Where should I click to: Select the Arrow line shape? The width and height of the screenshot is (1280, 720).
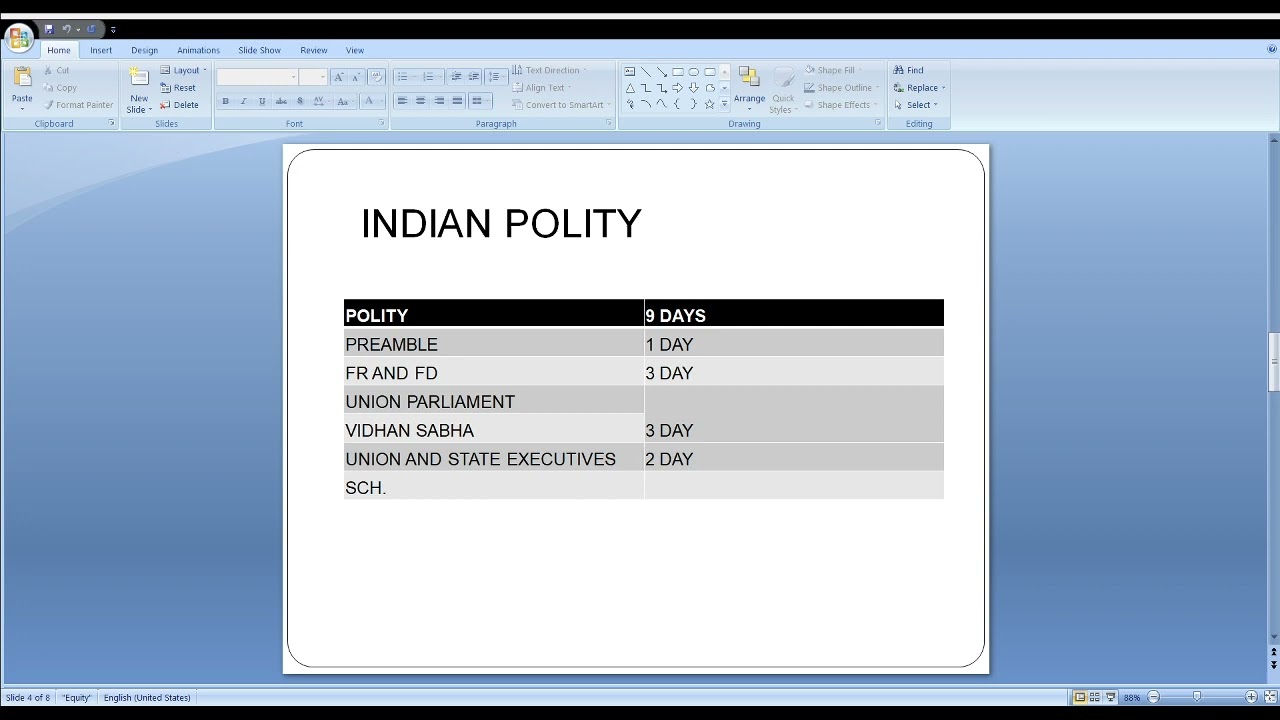pos(662,72)
